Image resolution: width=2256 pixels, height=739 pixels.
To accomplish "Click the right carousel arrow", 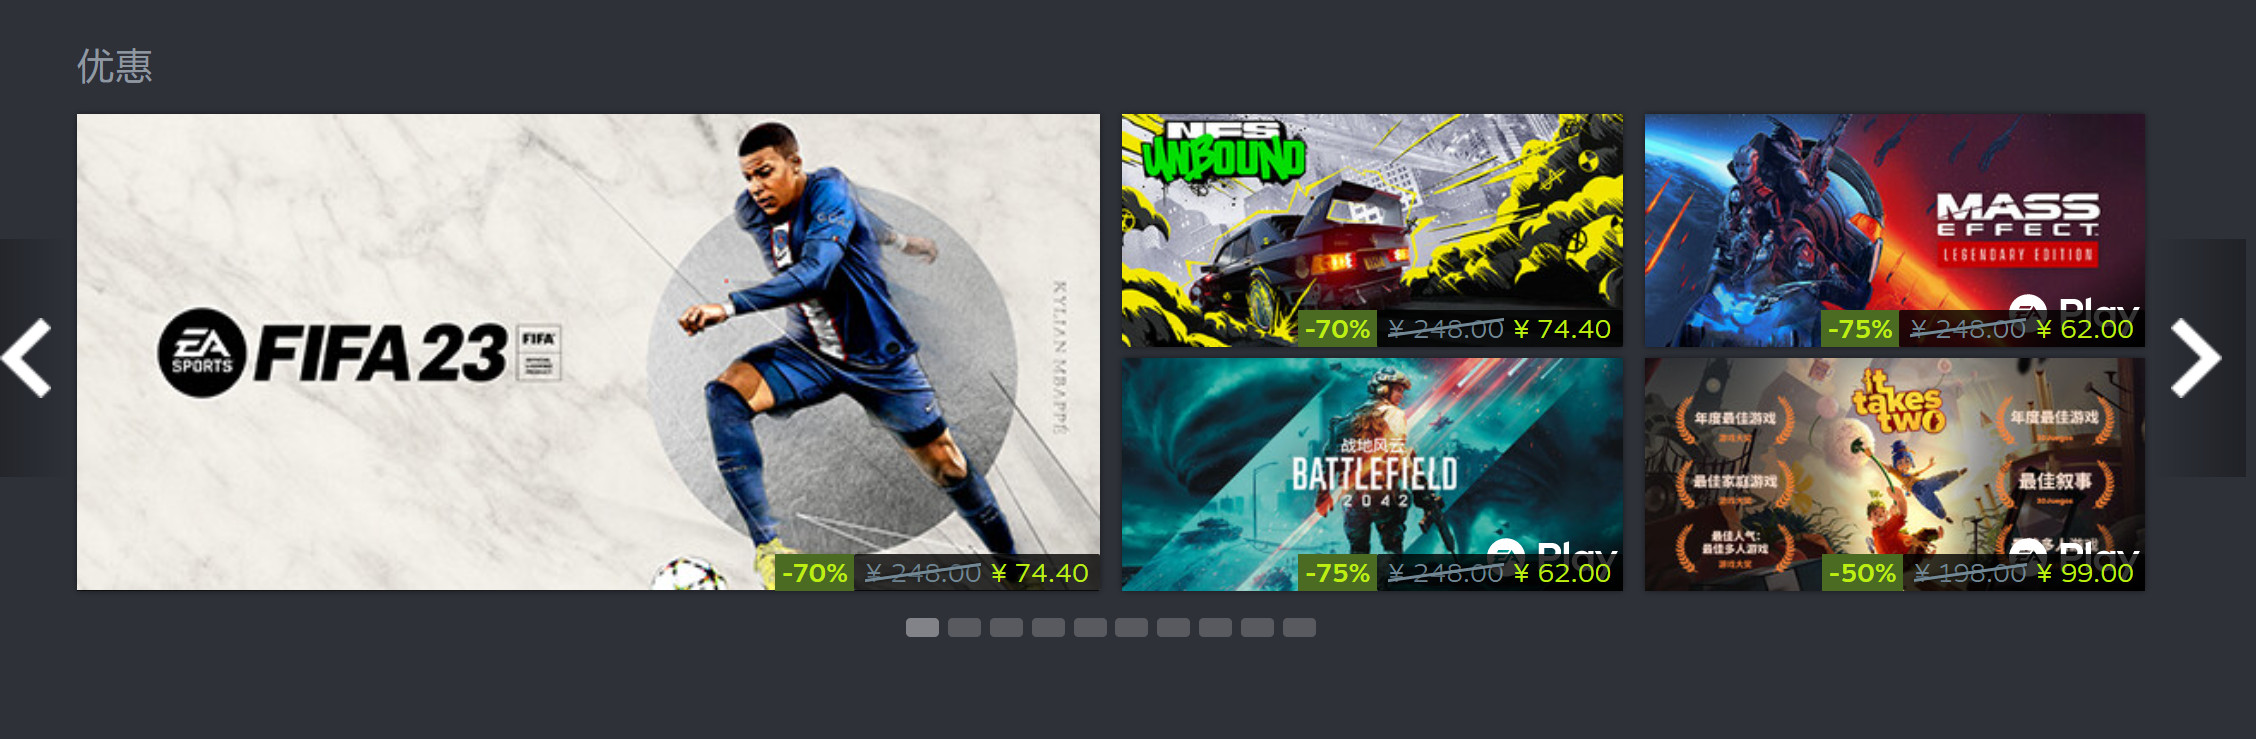I will (2197, 357).
